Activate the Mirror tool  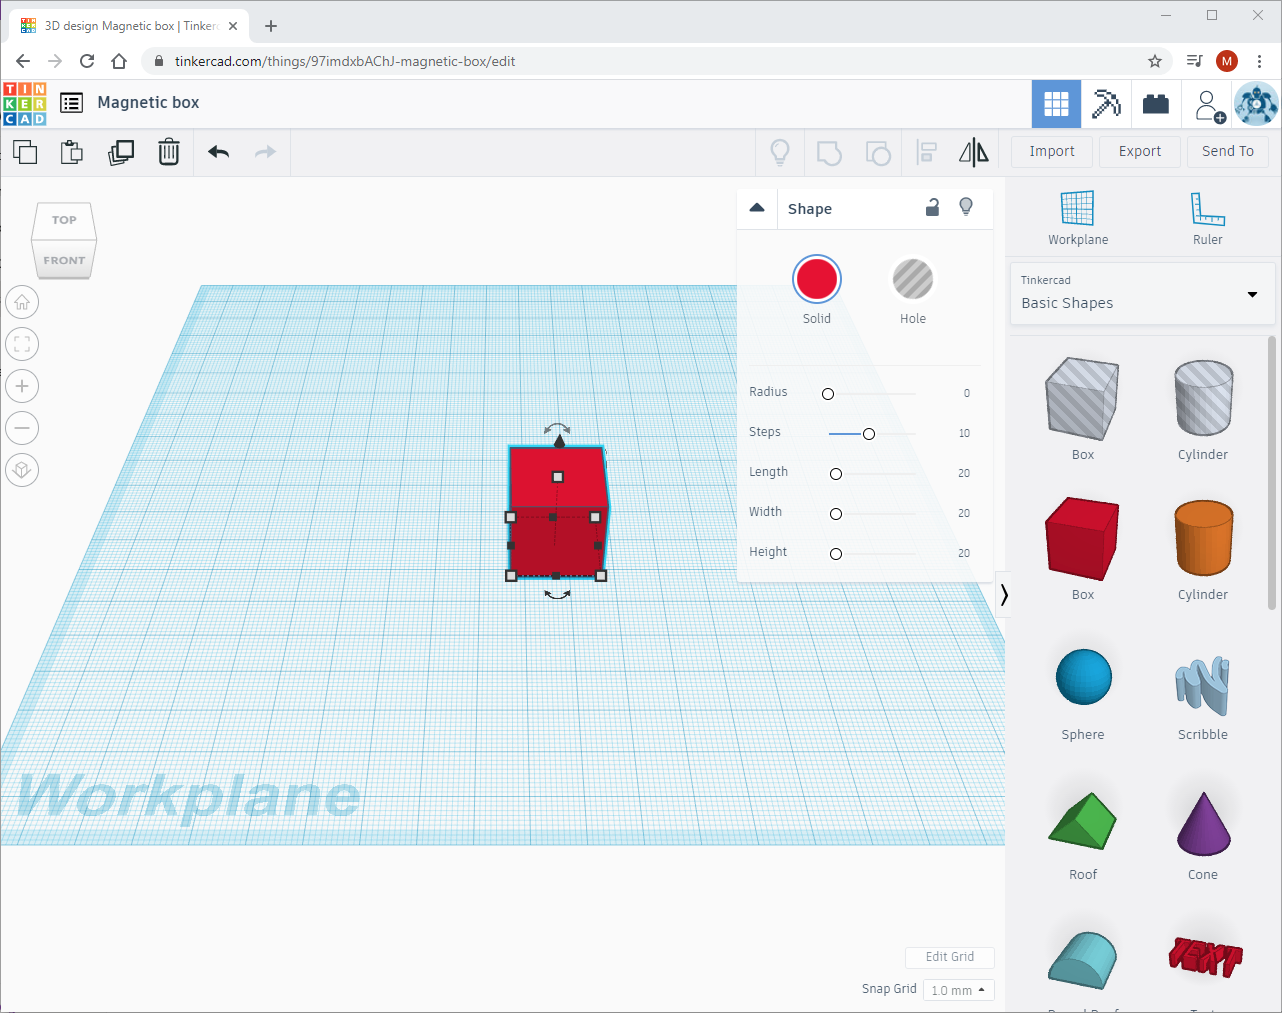pos(974,152)
